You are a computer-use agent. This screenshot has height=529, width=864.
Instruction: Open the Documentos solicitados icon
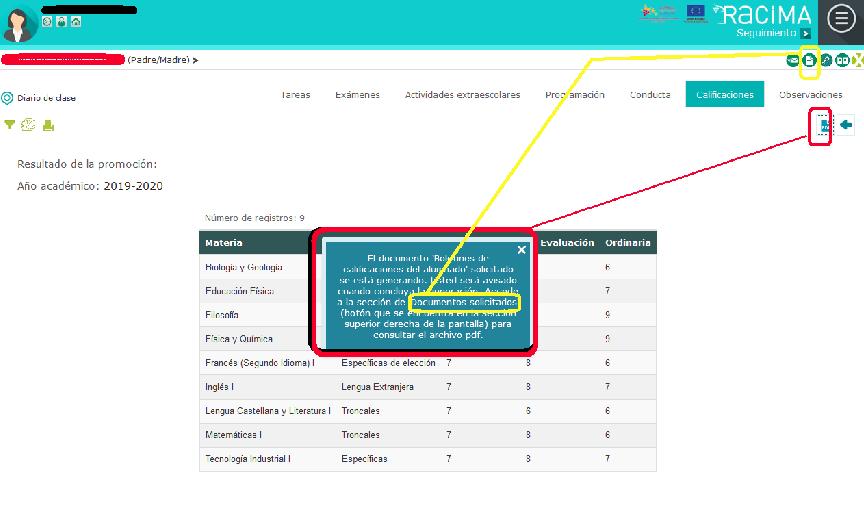tap(809, 60)
